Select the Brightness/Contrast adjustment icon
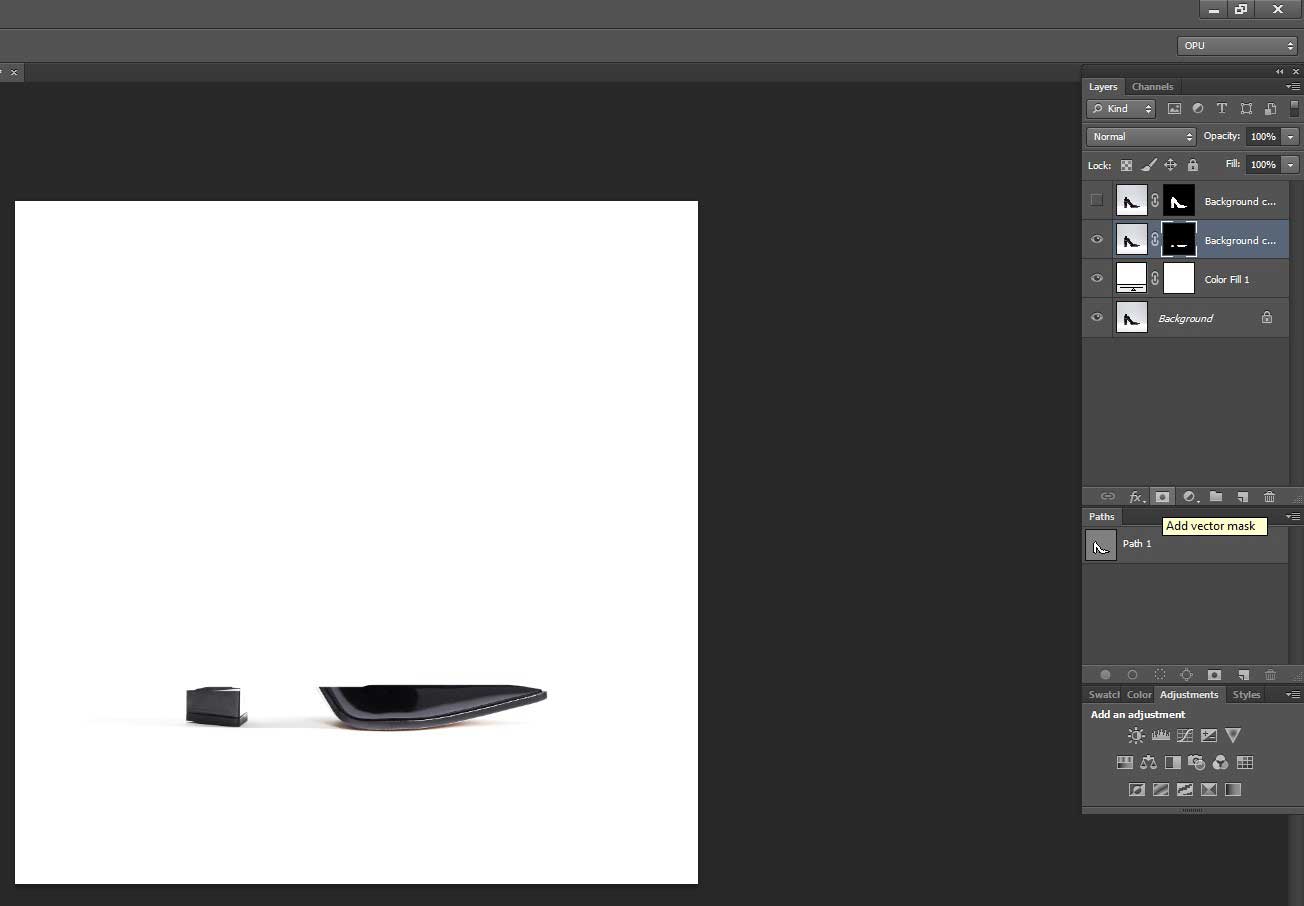Viewport: 1304px width, 906px height. pyautogui.click(x=1136, y=735)
